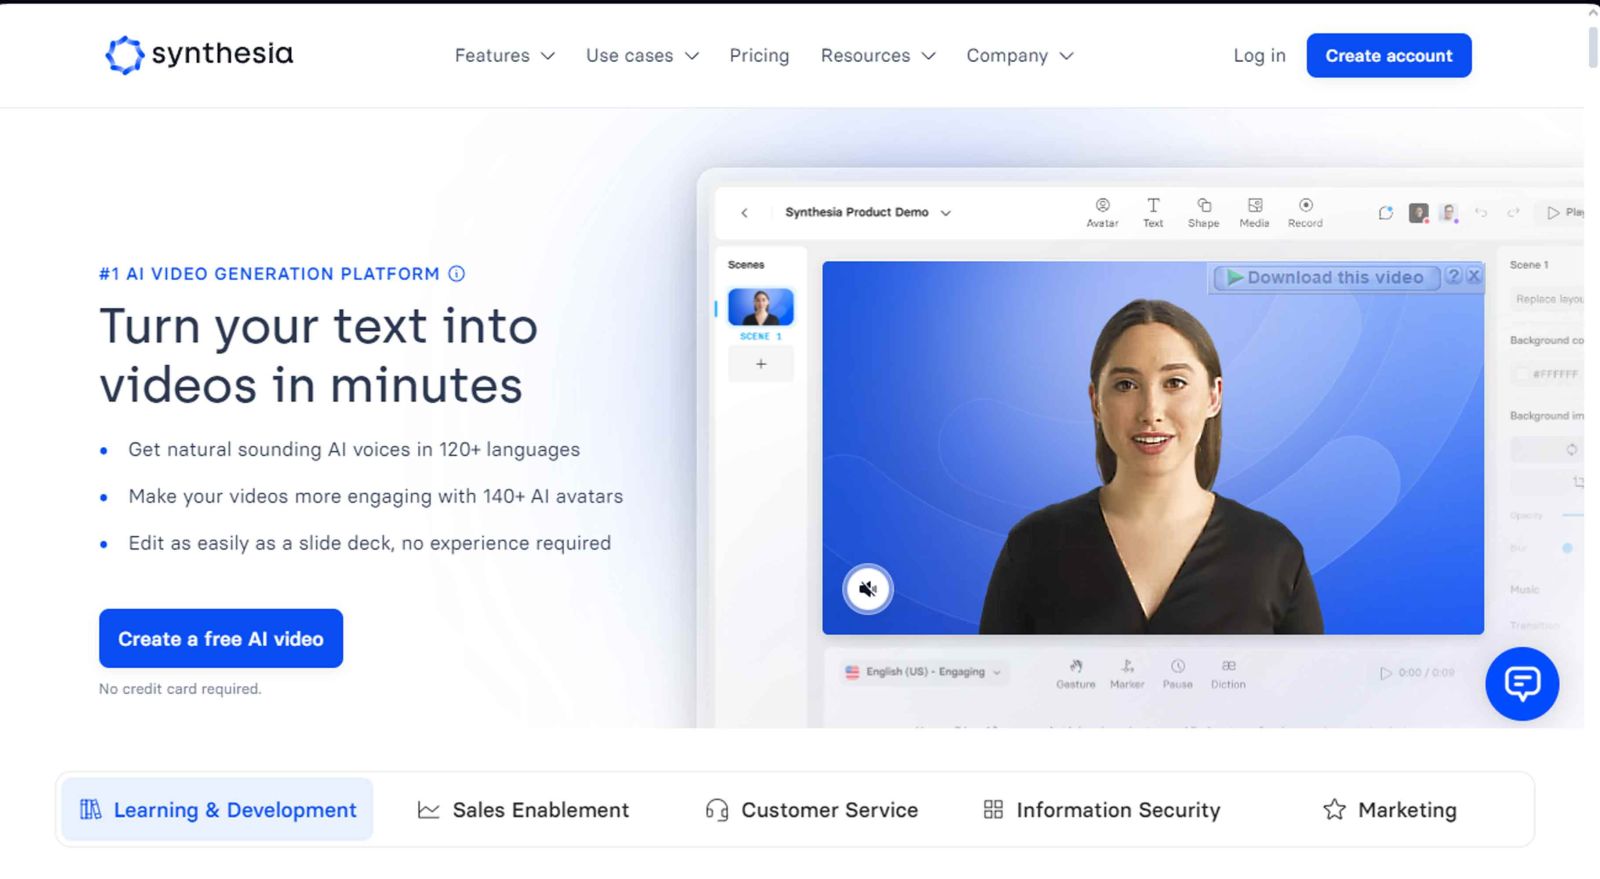Click the Learning & Development books icon
This screenshot has width=1600, height=879.
tap(90, 809)
